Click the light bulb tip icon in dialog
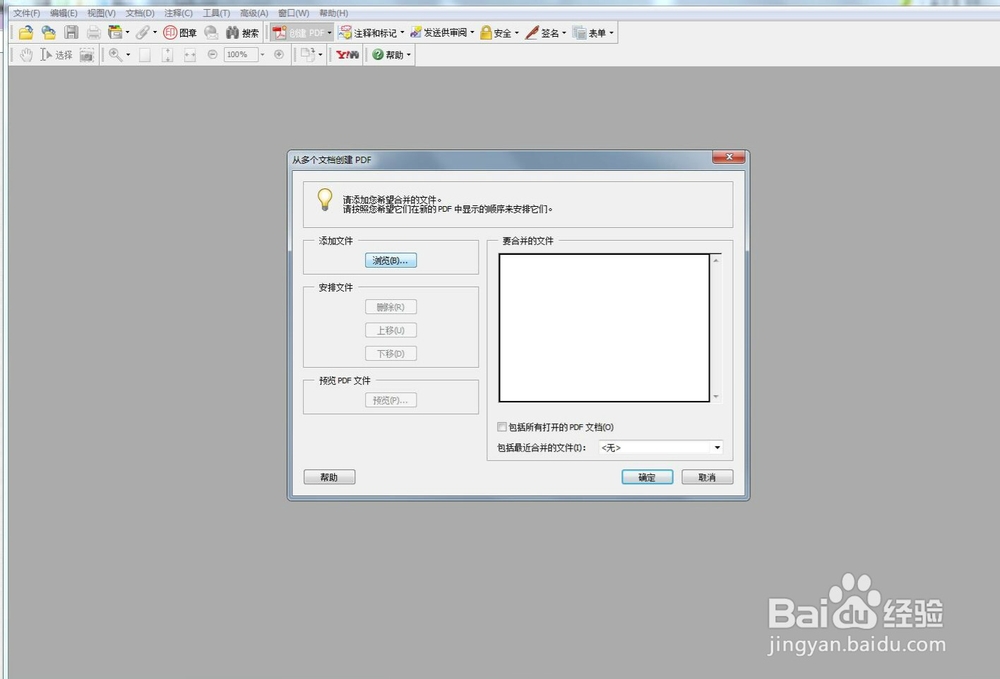The width and height of the screenshot is (1000, 679). pos(325,200)
